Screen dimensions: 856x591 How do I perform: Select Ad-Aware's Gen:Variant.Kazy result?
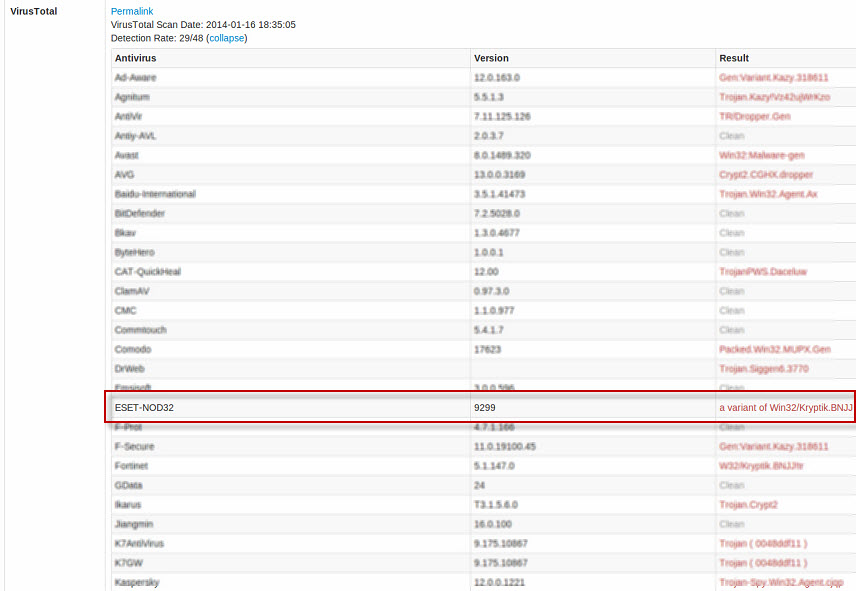coord(774,77)
